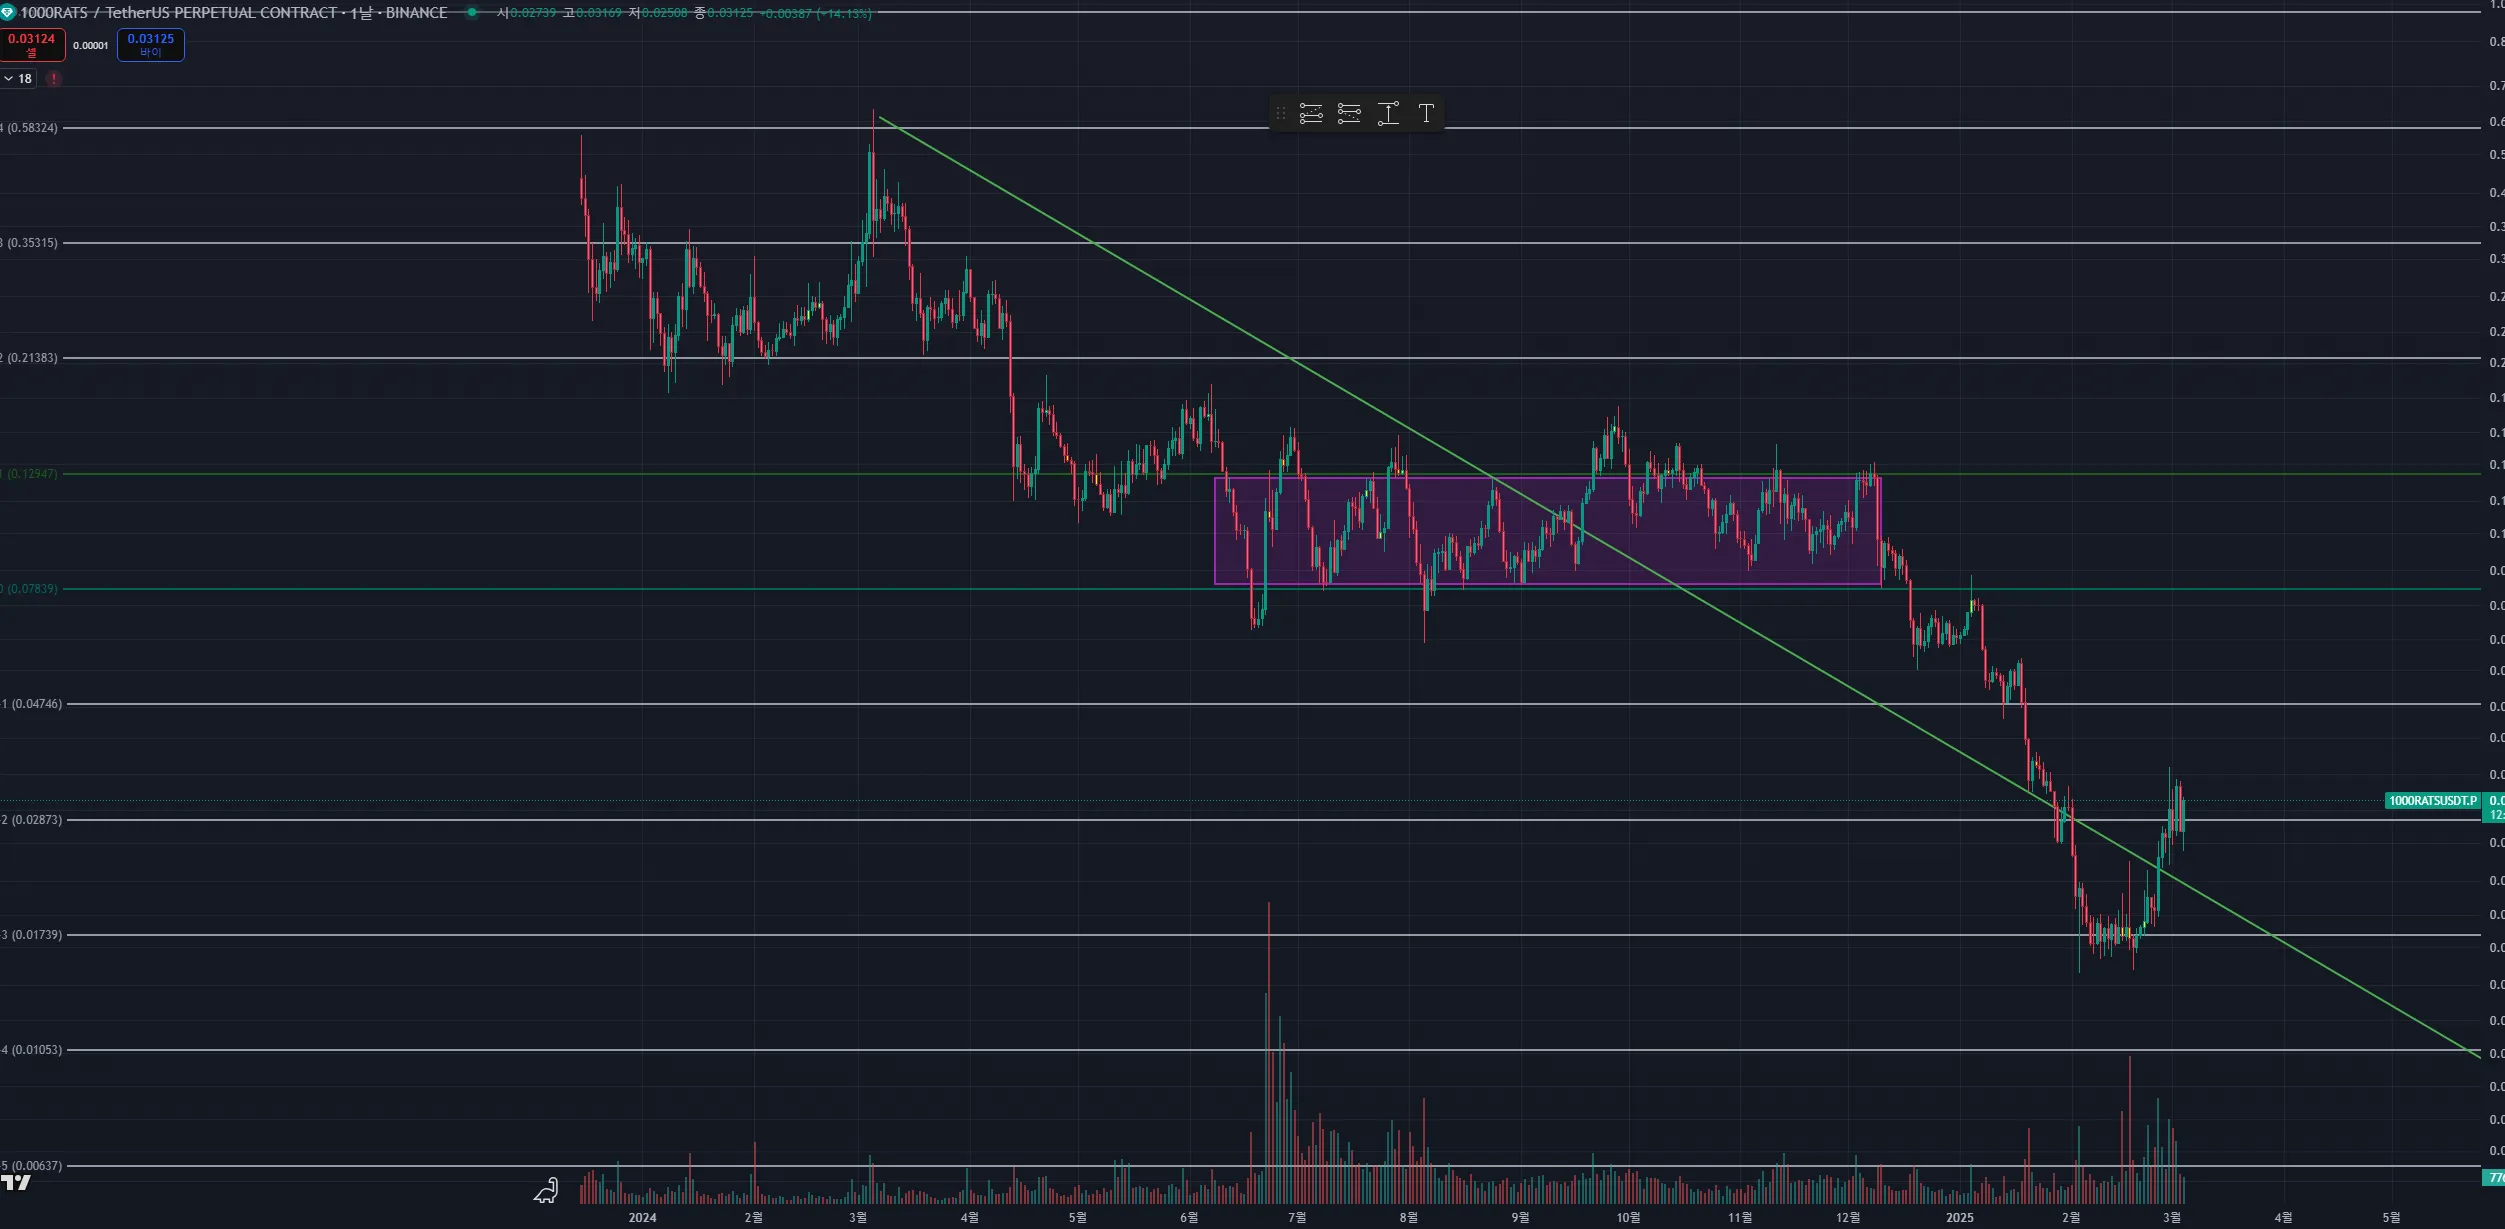Click the 0.21383 Fib level label
Viewport: 2505px width, 1229px height.
click(x=30, y=358)
